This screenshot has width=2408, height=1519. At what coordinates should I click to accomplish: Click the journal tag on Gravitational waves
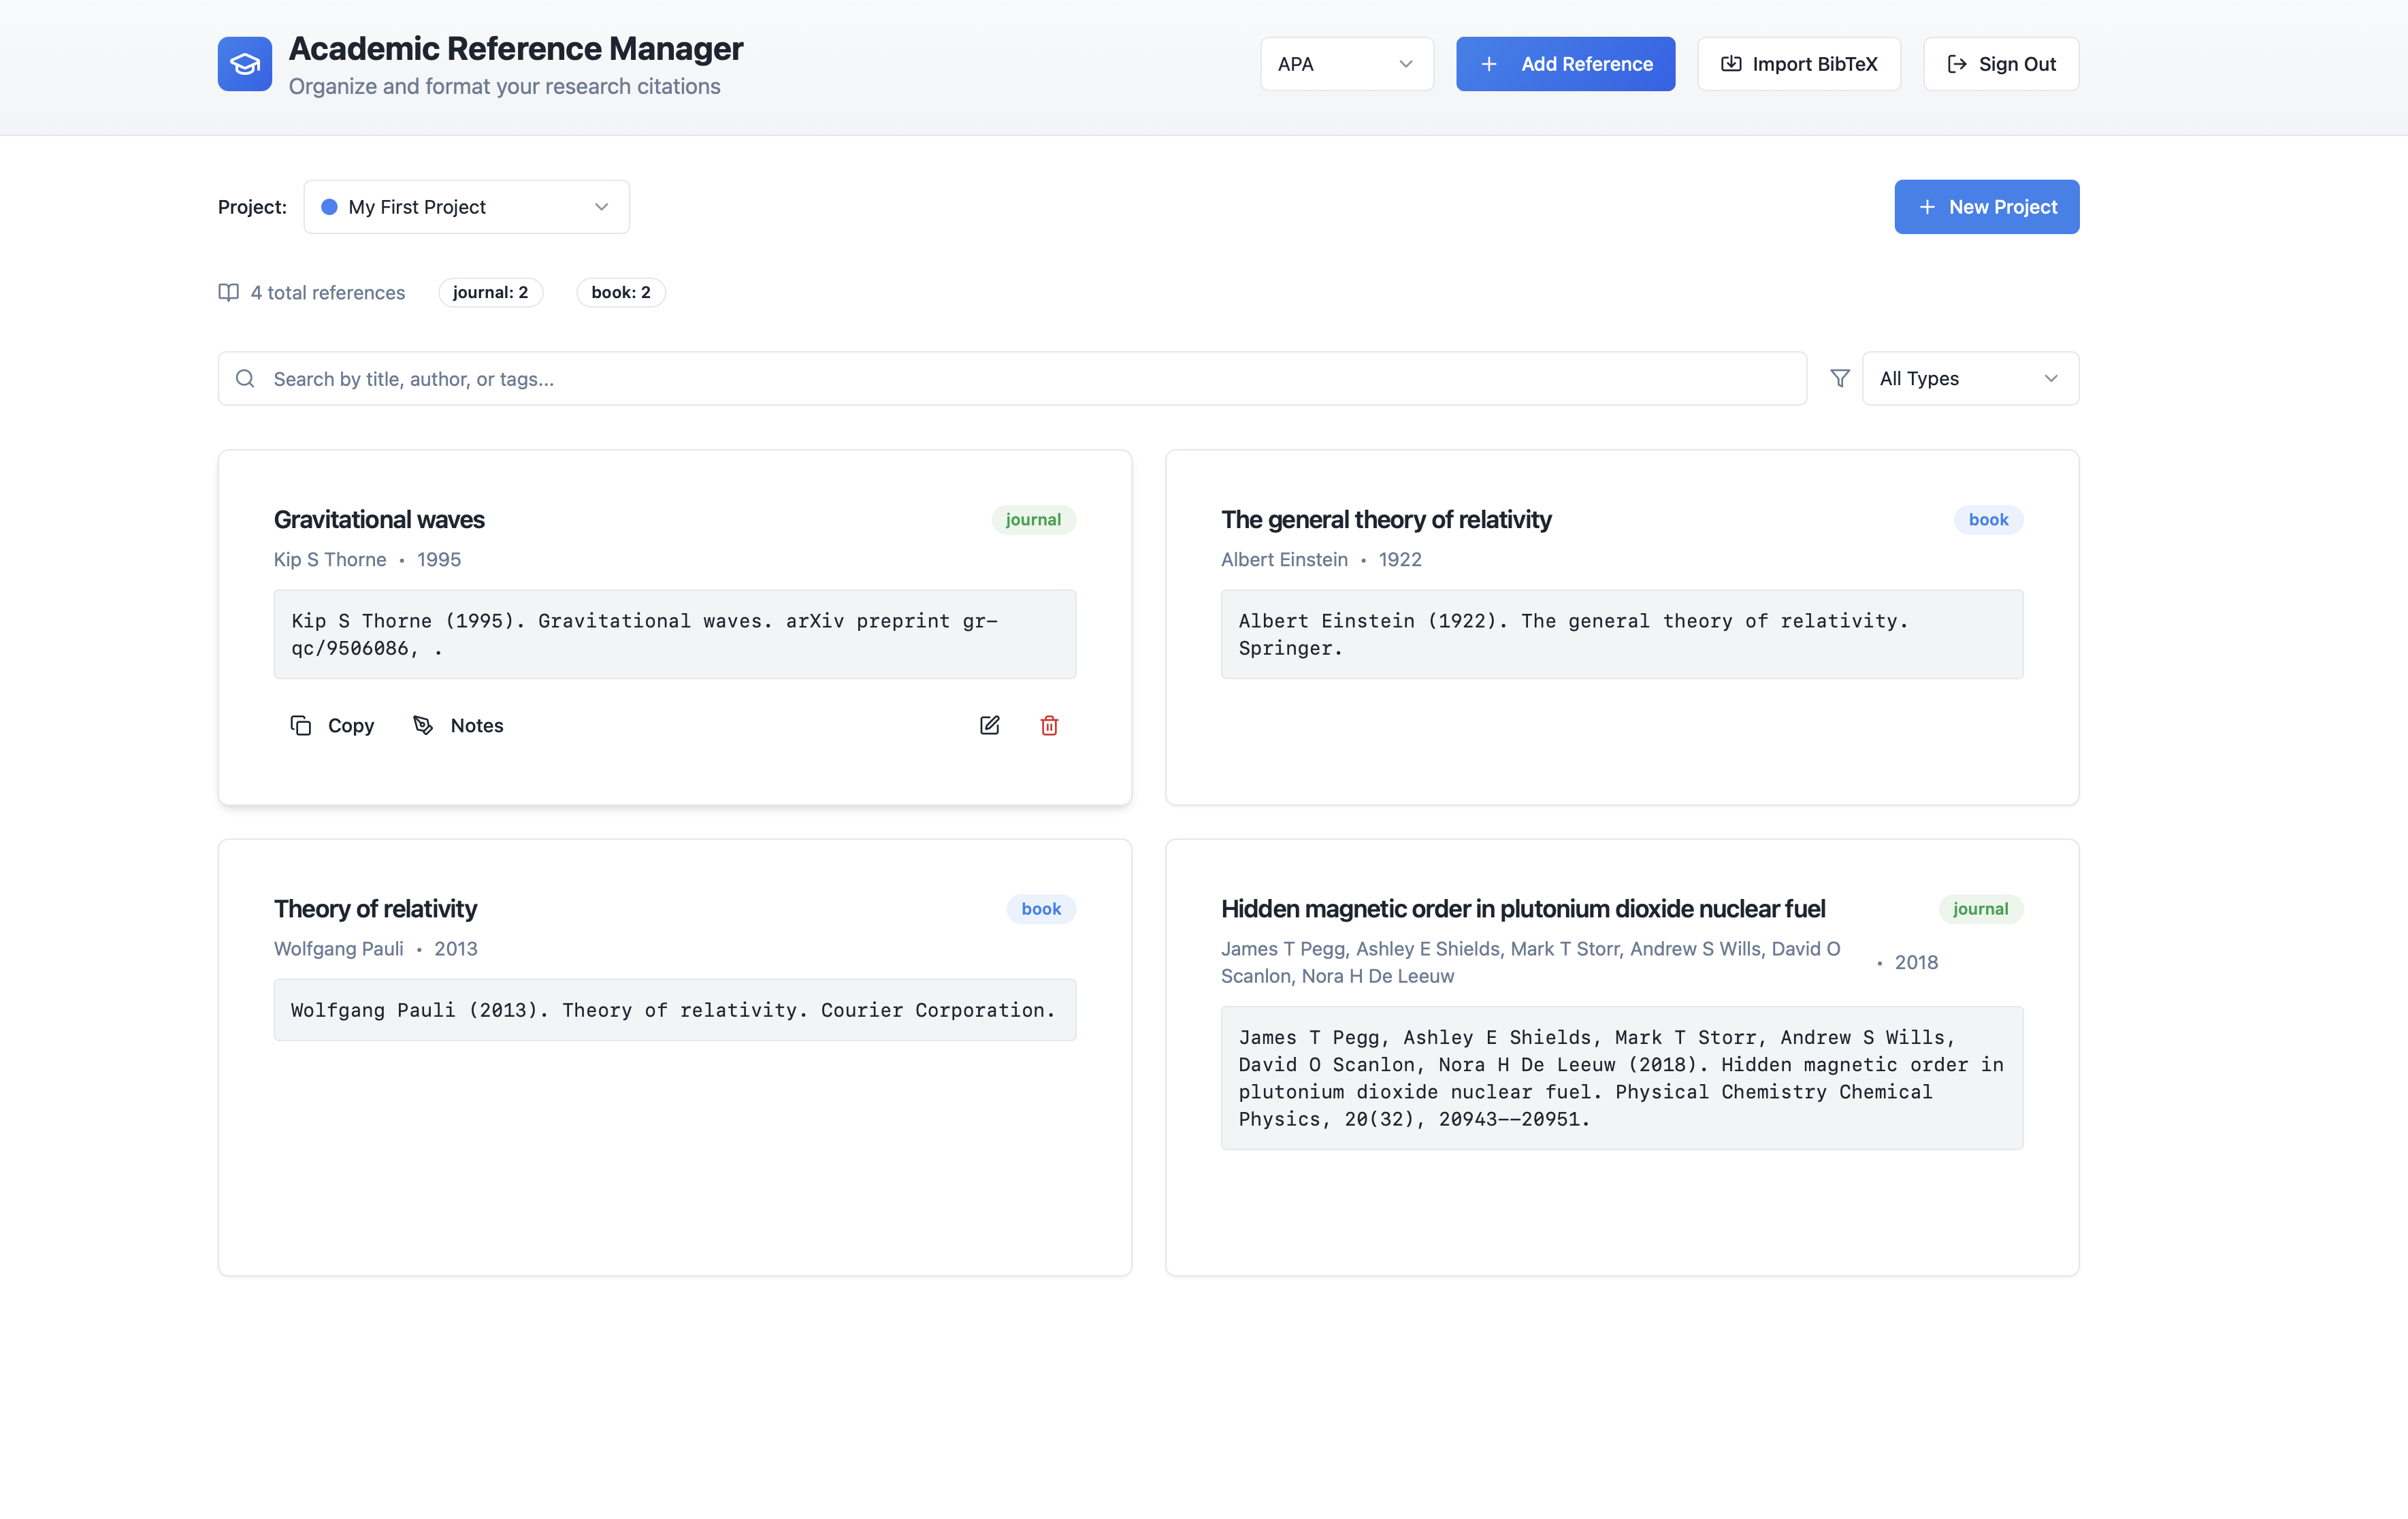pyautogui.click(x=1033, y=519)
